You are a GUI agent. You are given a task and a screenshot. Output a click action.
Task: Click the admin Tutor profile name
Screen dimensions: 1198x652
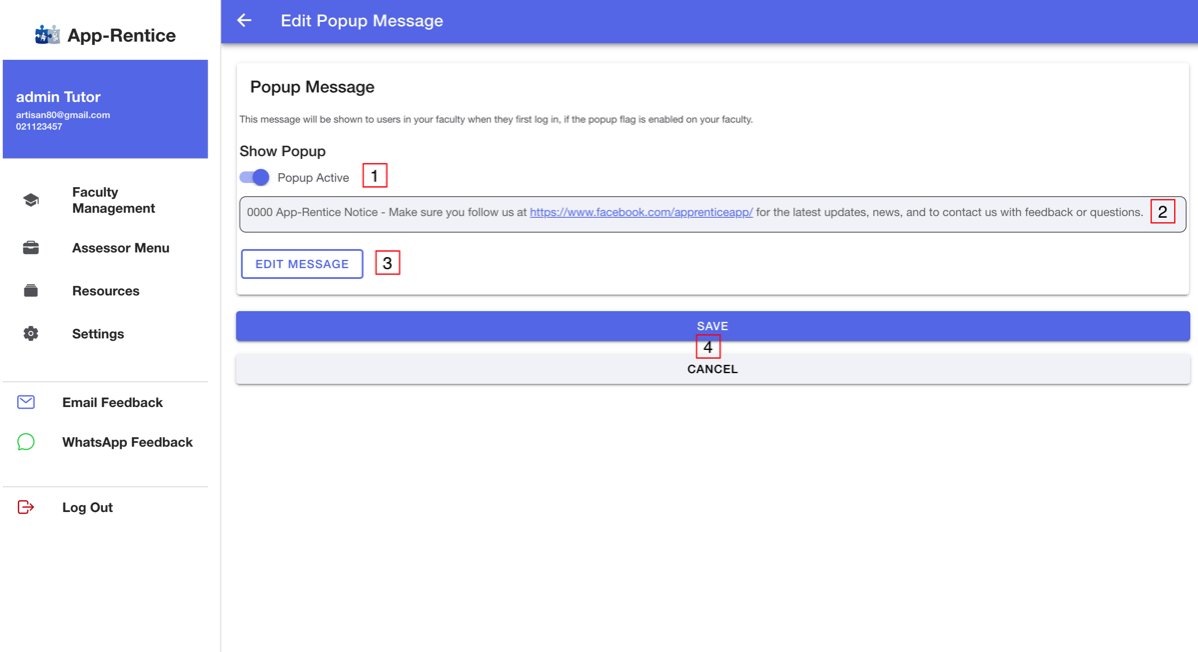click(x=58, y=97)
